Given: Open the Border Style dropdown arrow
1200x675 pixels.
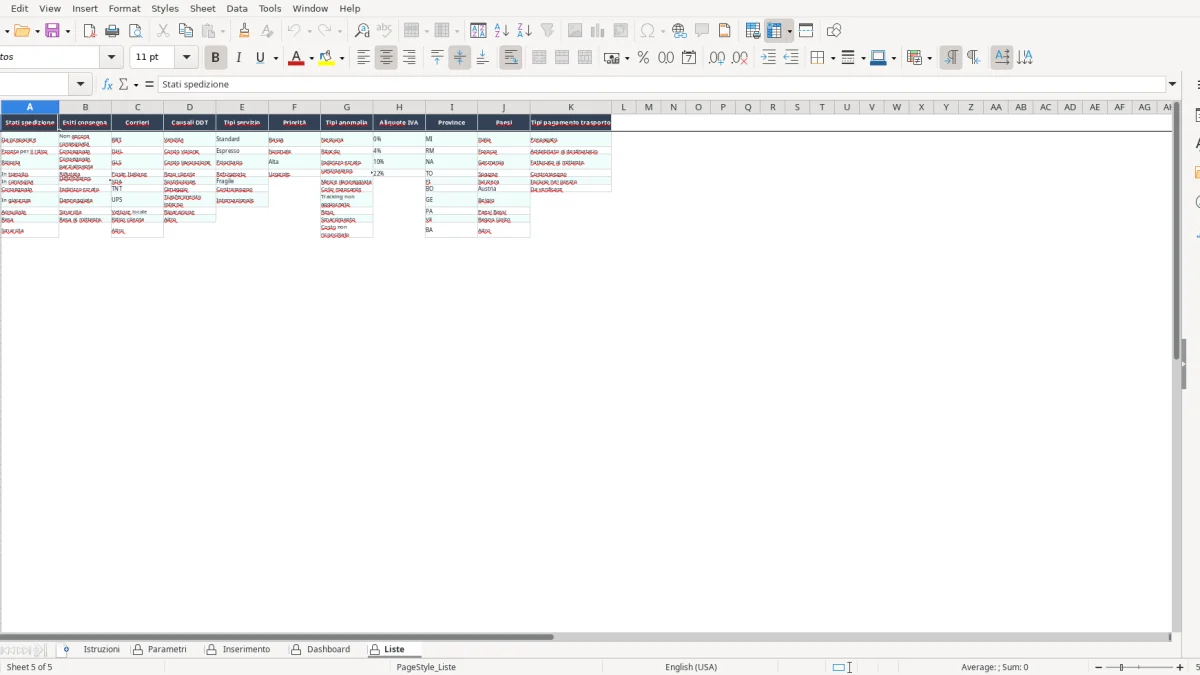Looking at the screenshot, I should pyautogui.click(x=861, y=58).
